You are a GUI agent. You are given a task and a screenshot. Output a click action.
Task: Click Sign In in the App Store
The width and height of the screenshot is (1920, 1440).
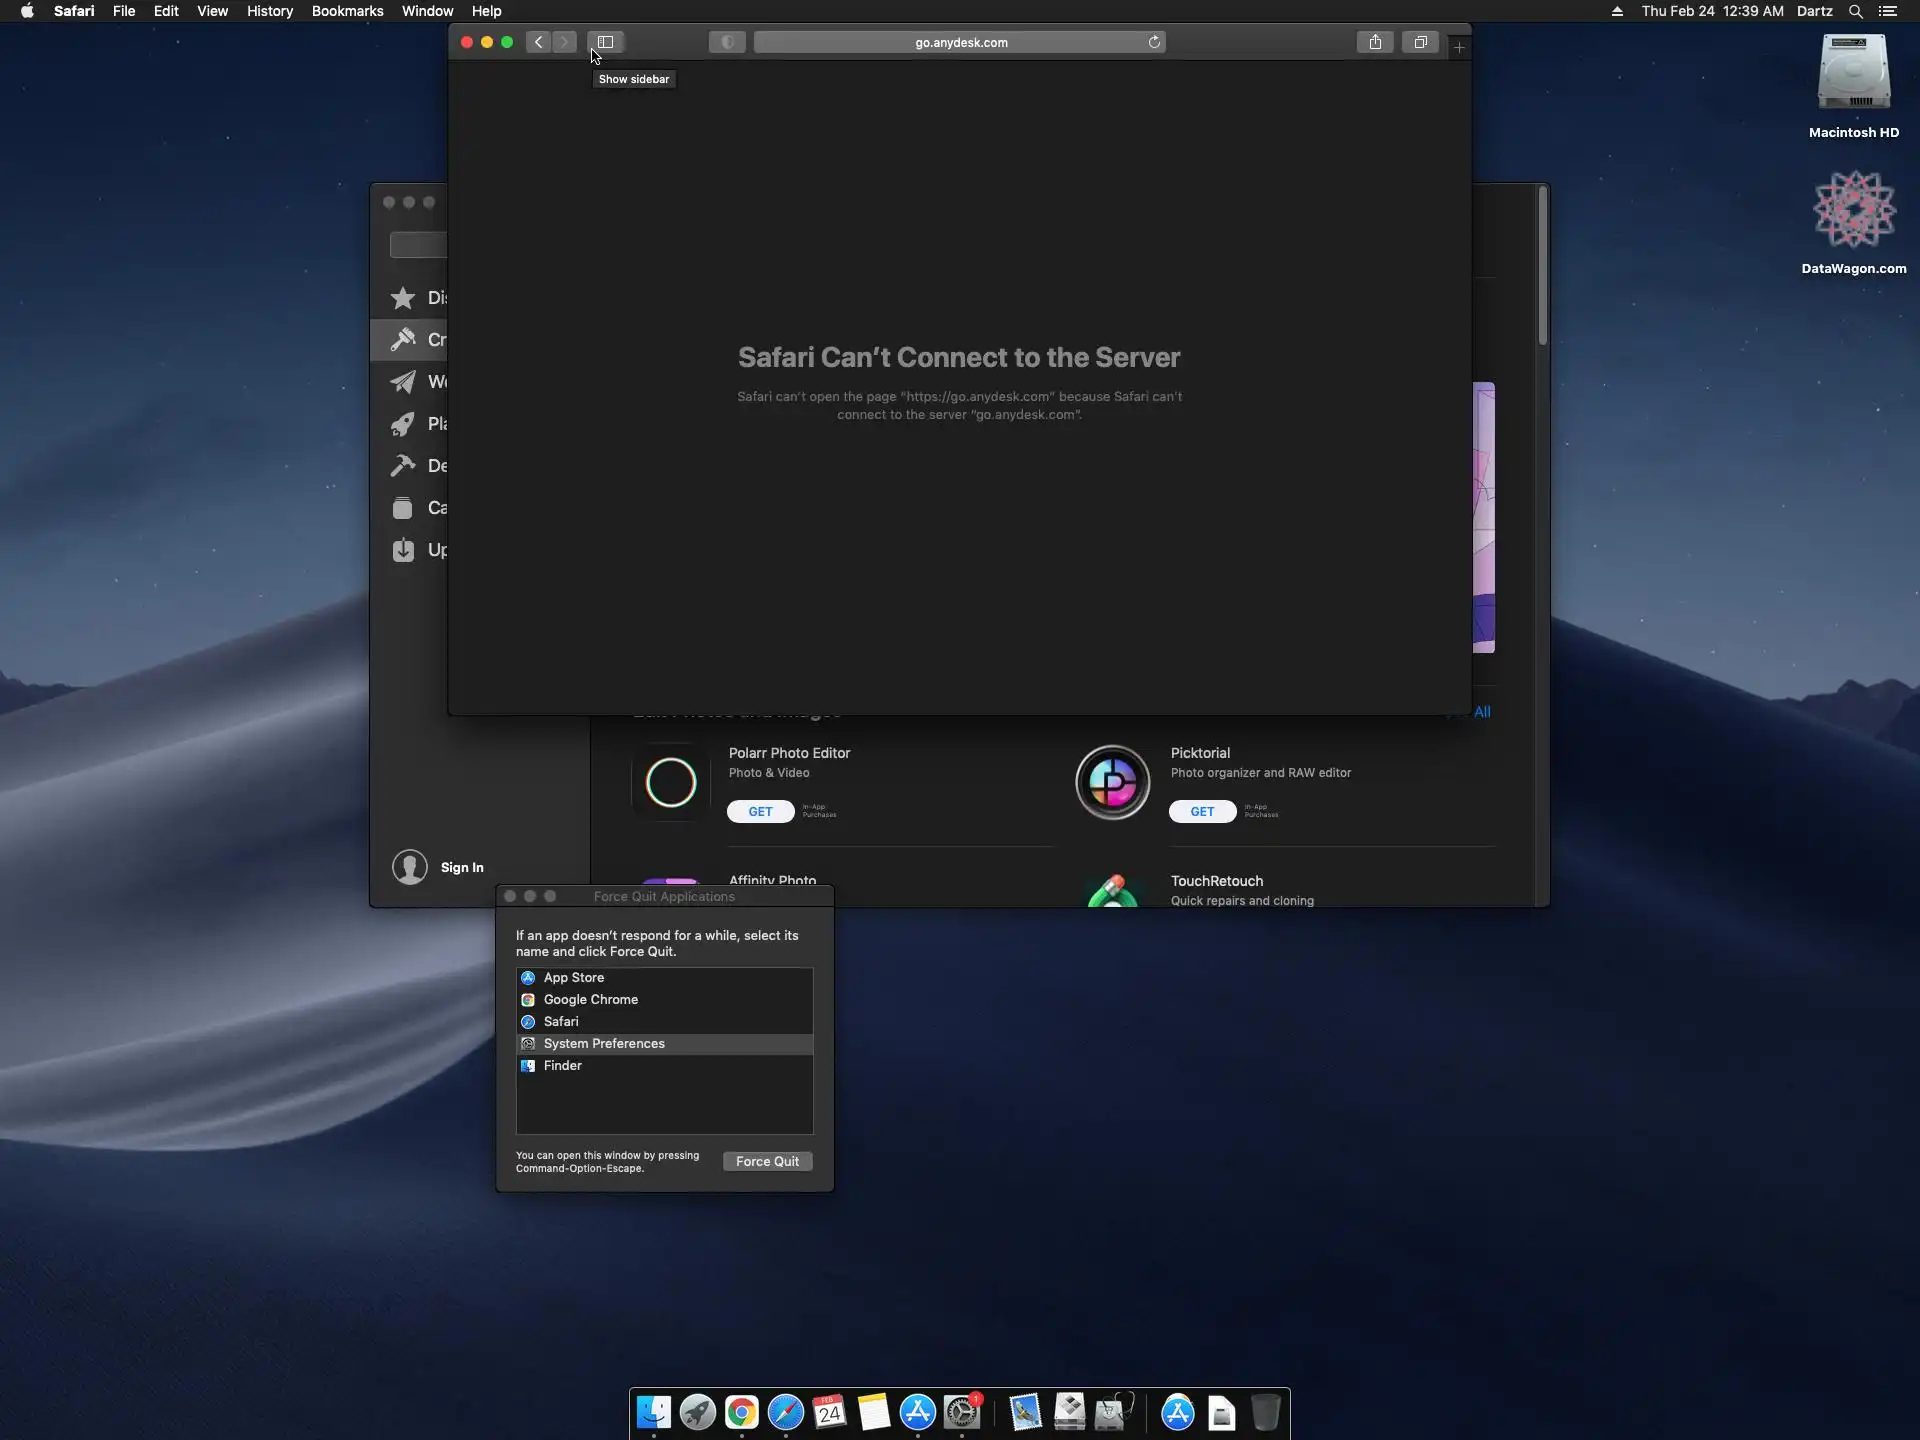pyautogui.click(x=461, y=867)
